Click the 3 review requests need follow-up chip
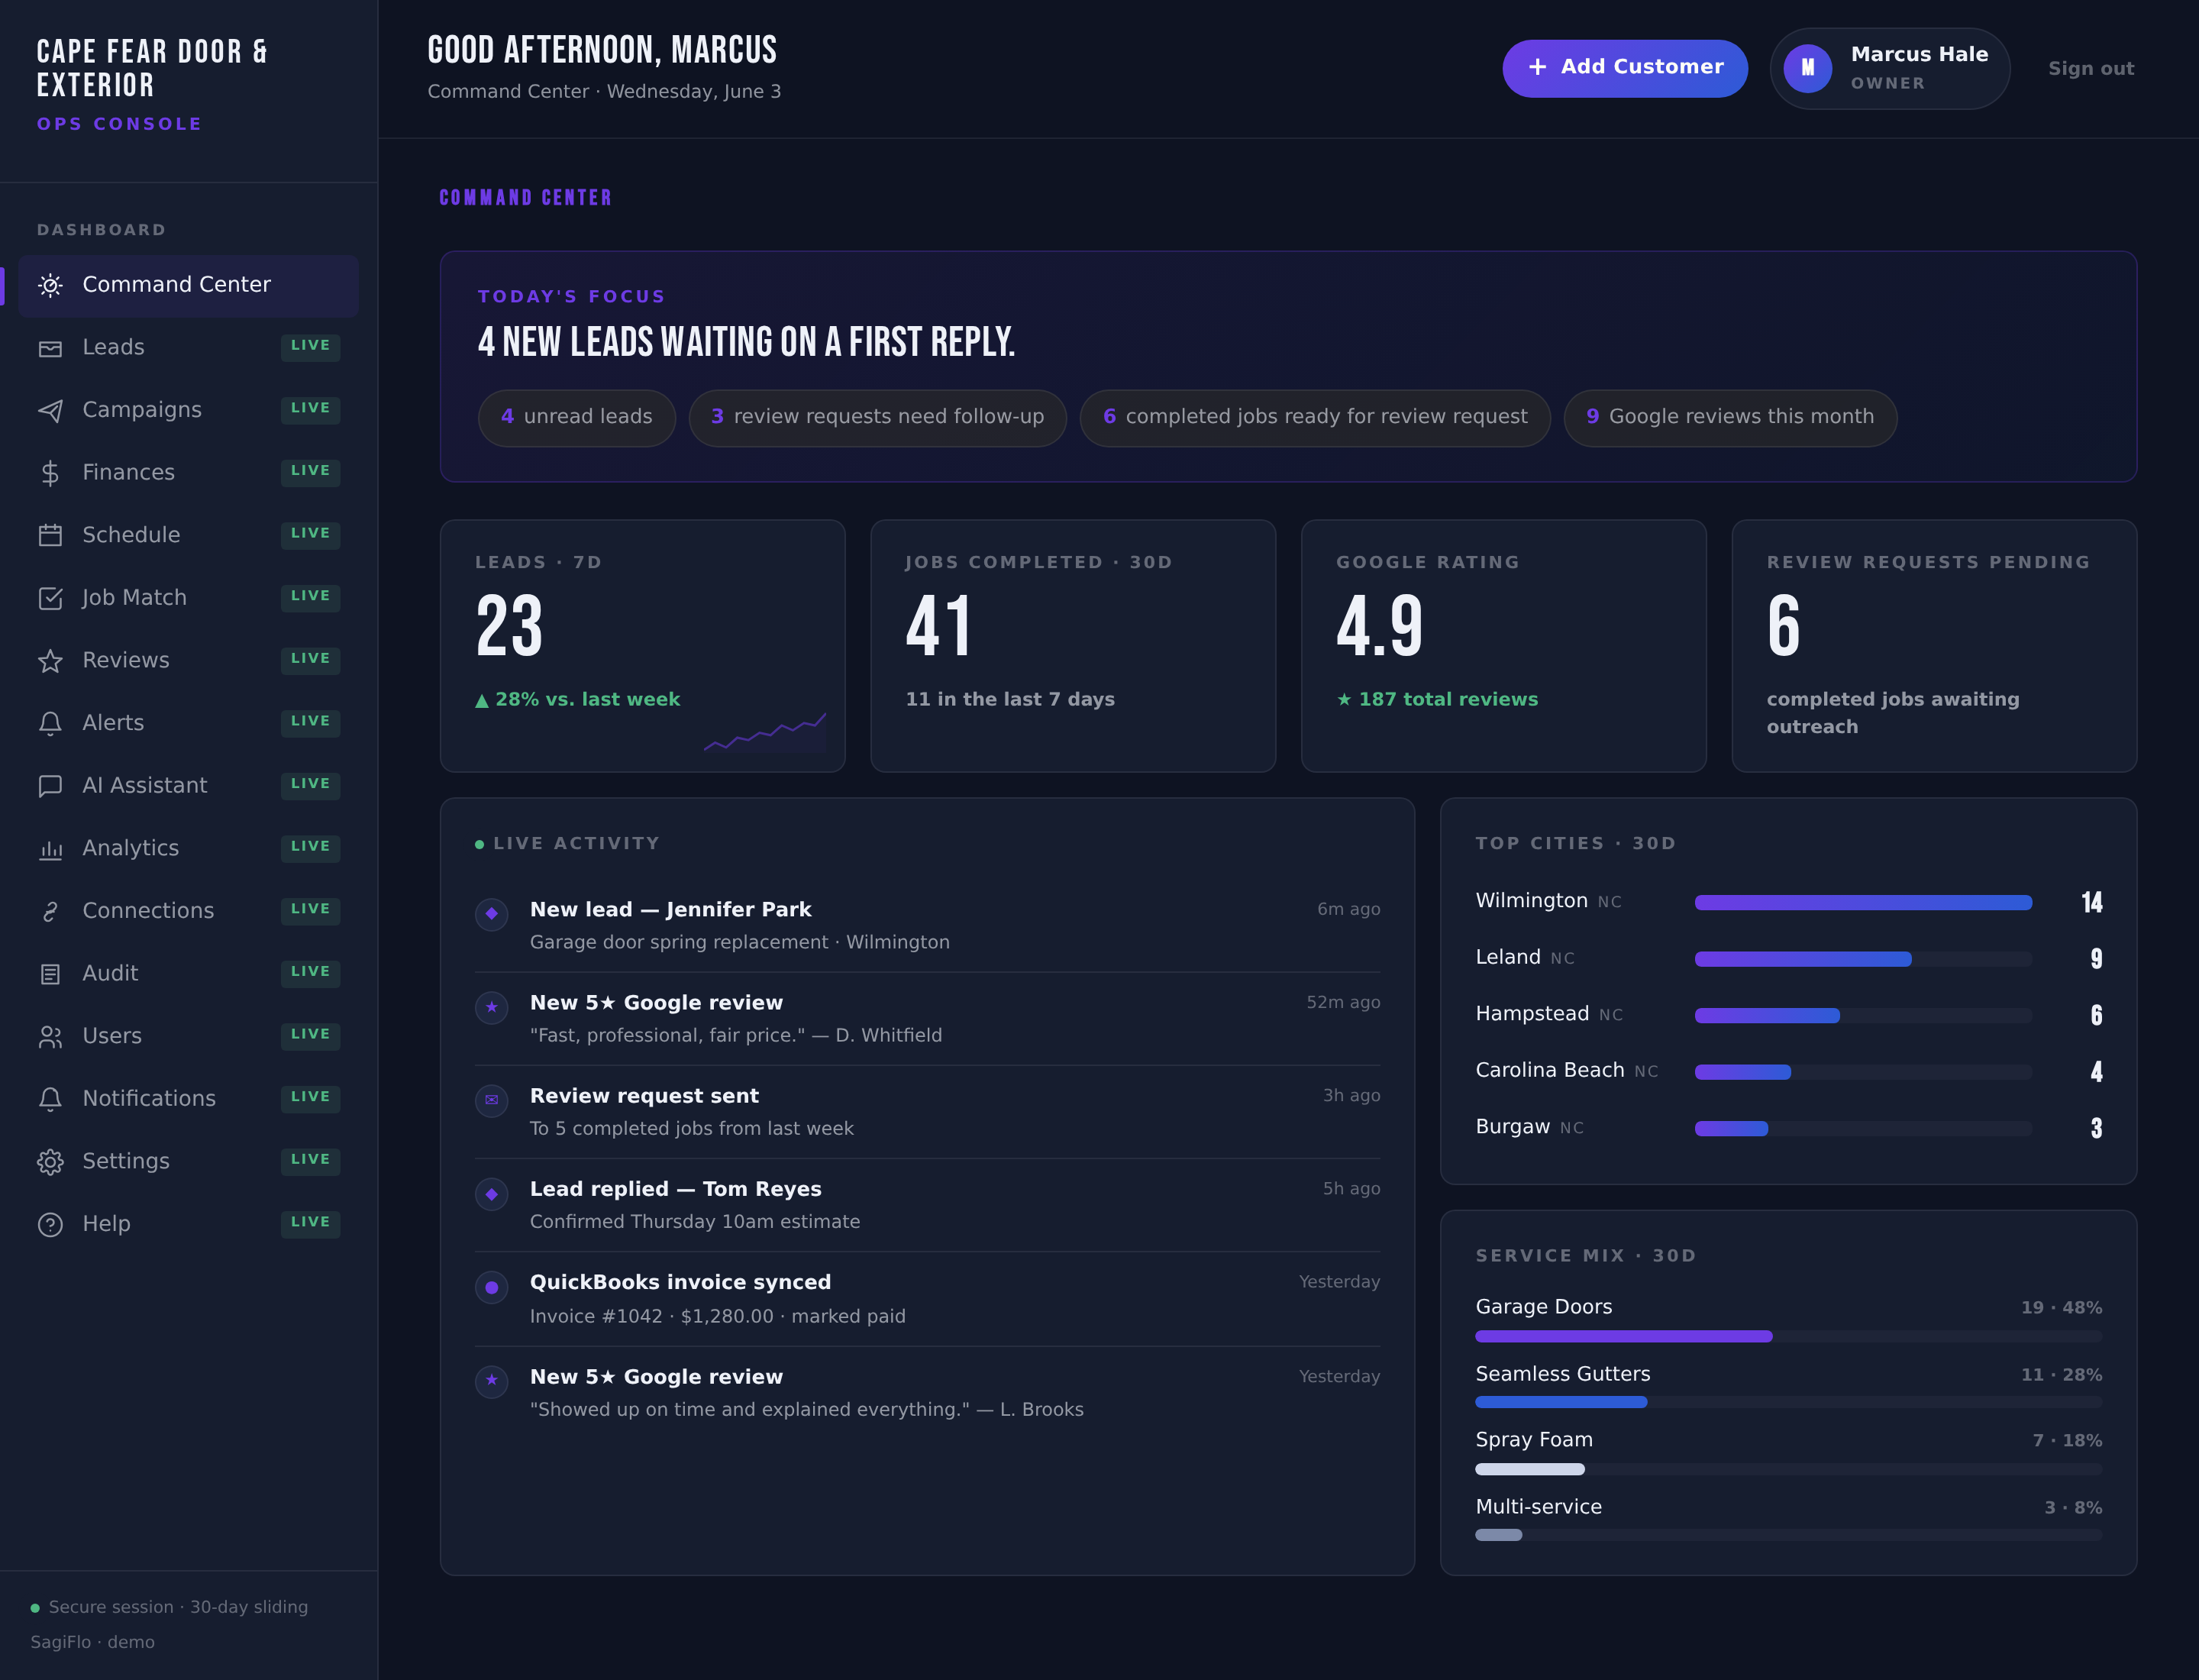2199x1680 pixels. point(877,417)
